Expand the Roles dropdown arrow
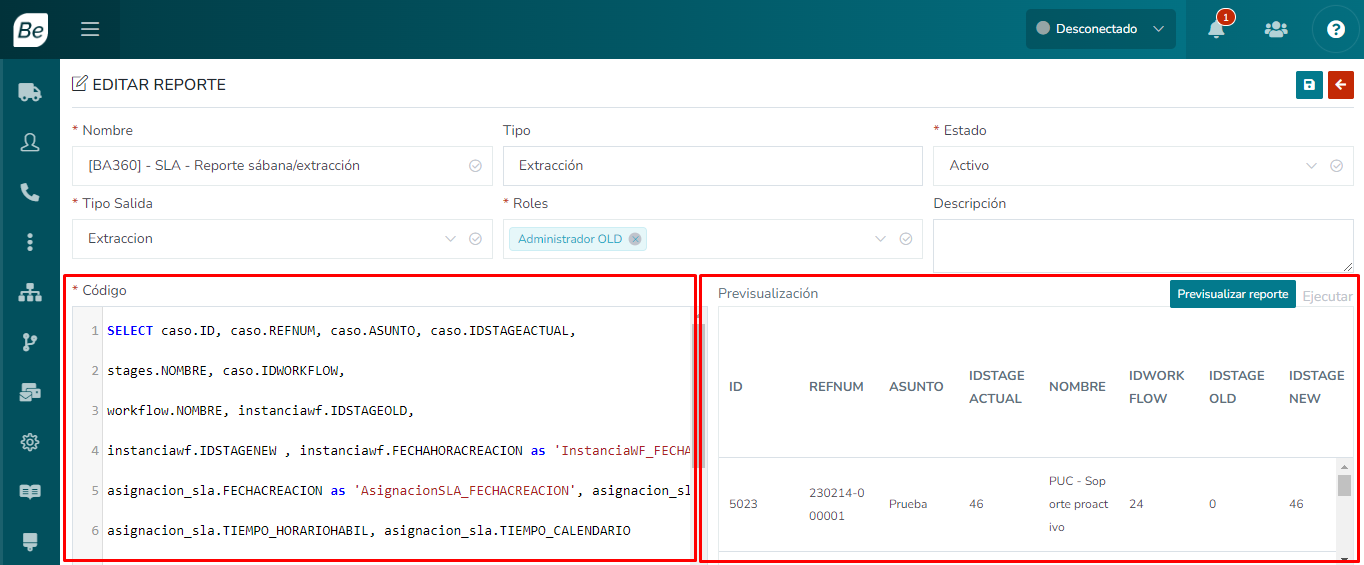This screenshot has height=565, width=1364. pos(880,239)
